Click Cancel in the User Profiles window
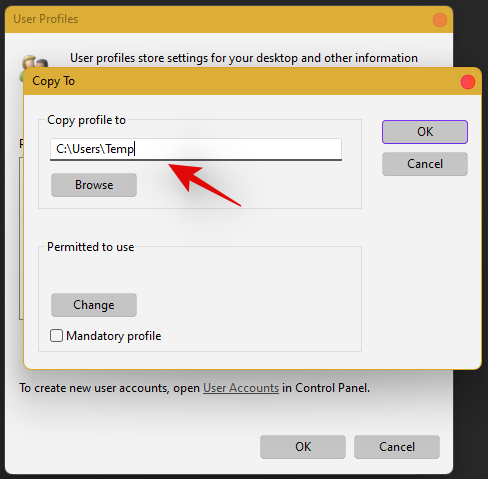Image resolution: width=488 pixels, height=479 pixels. [x=397, y=447]
